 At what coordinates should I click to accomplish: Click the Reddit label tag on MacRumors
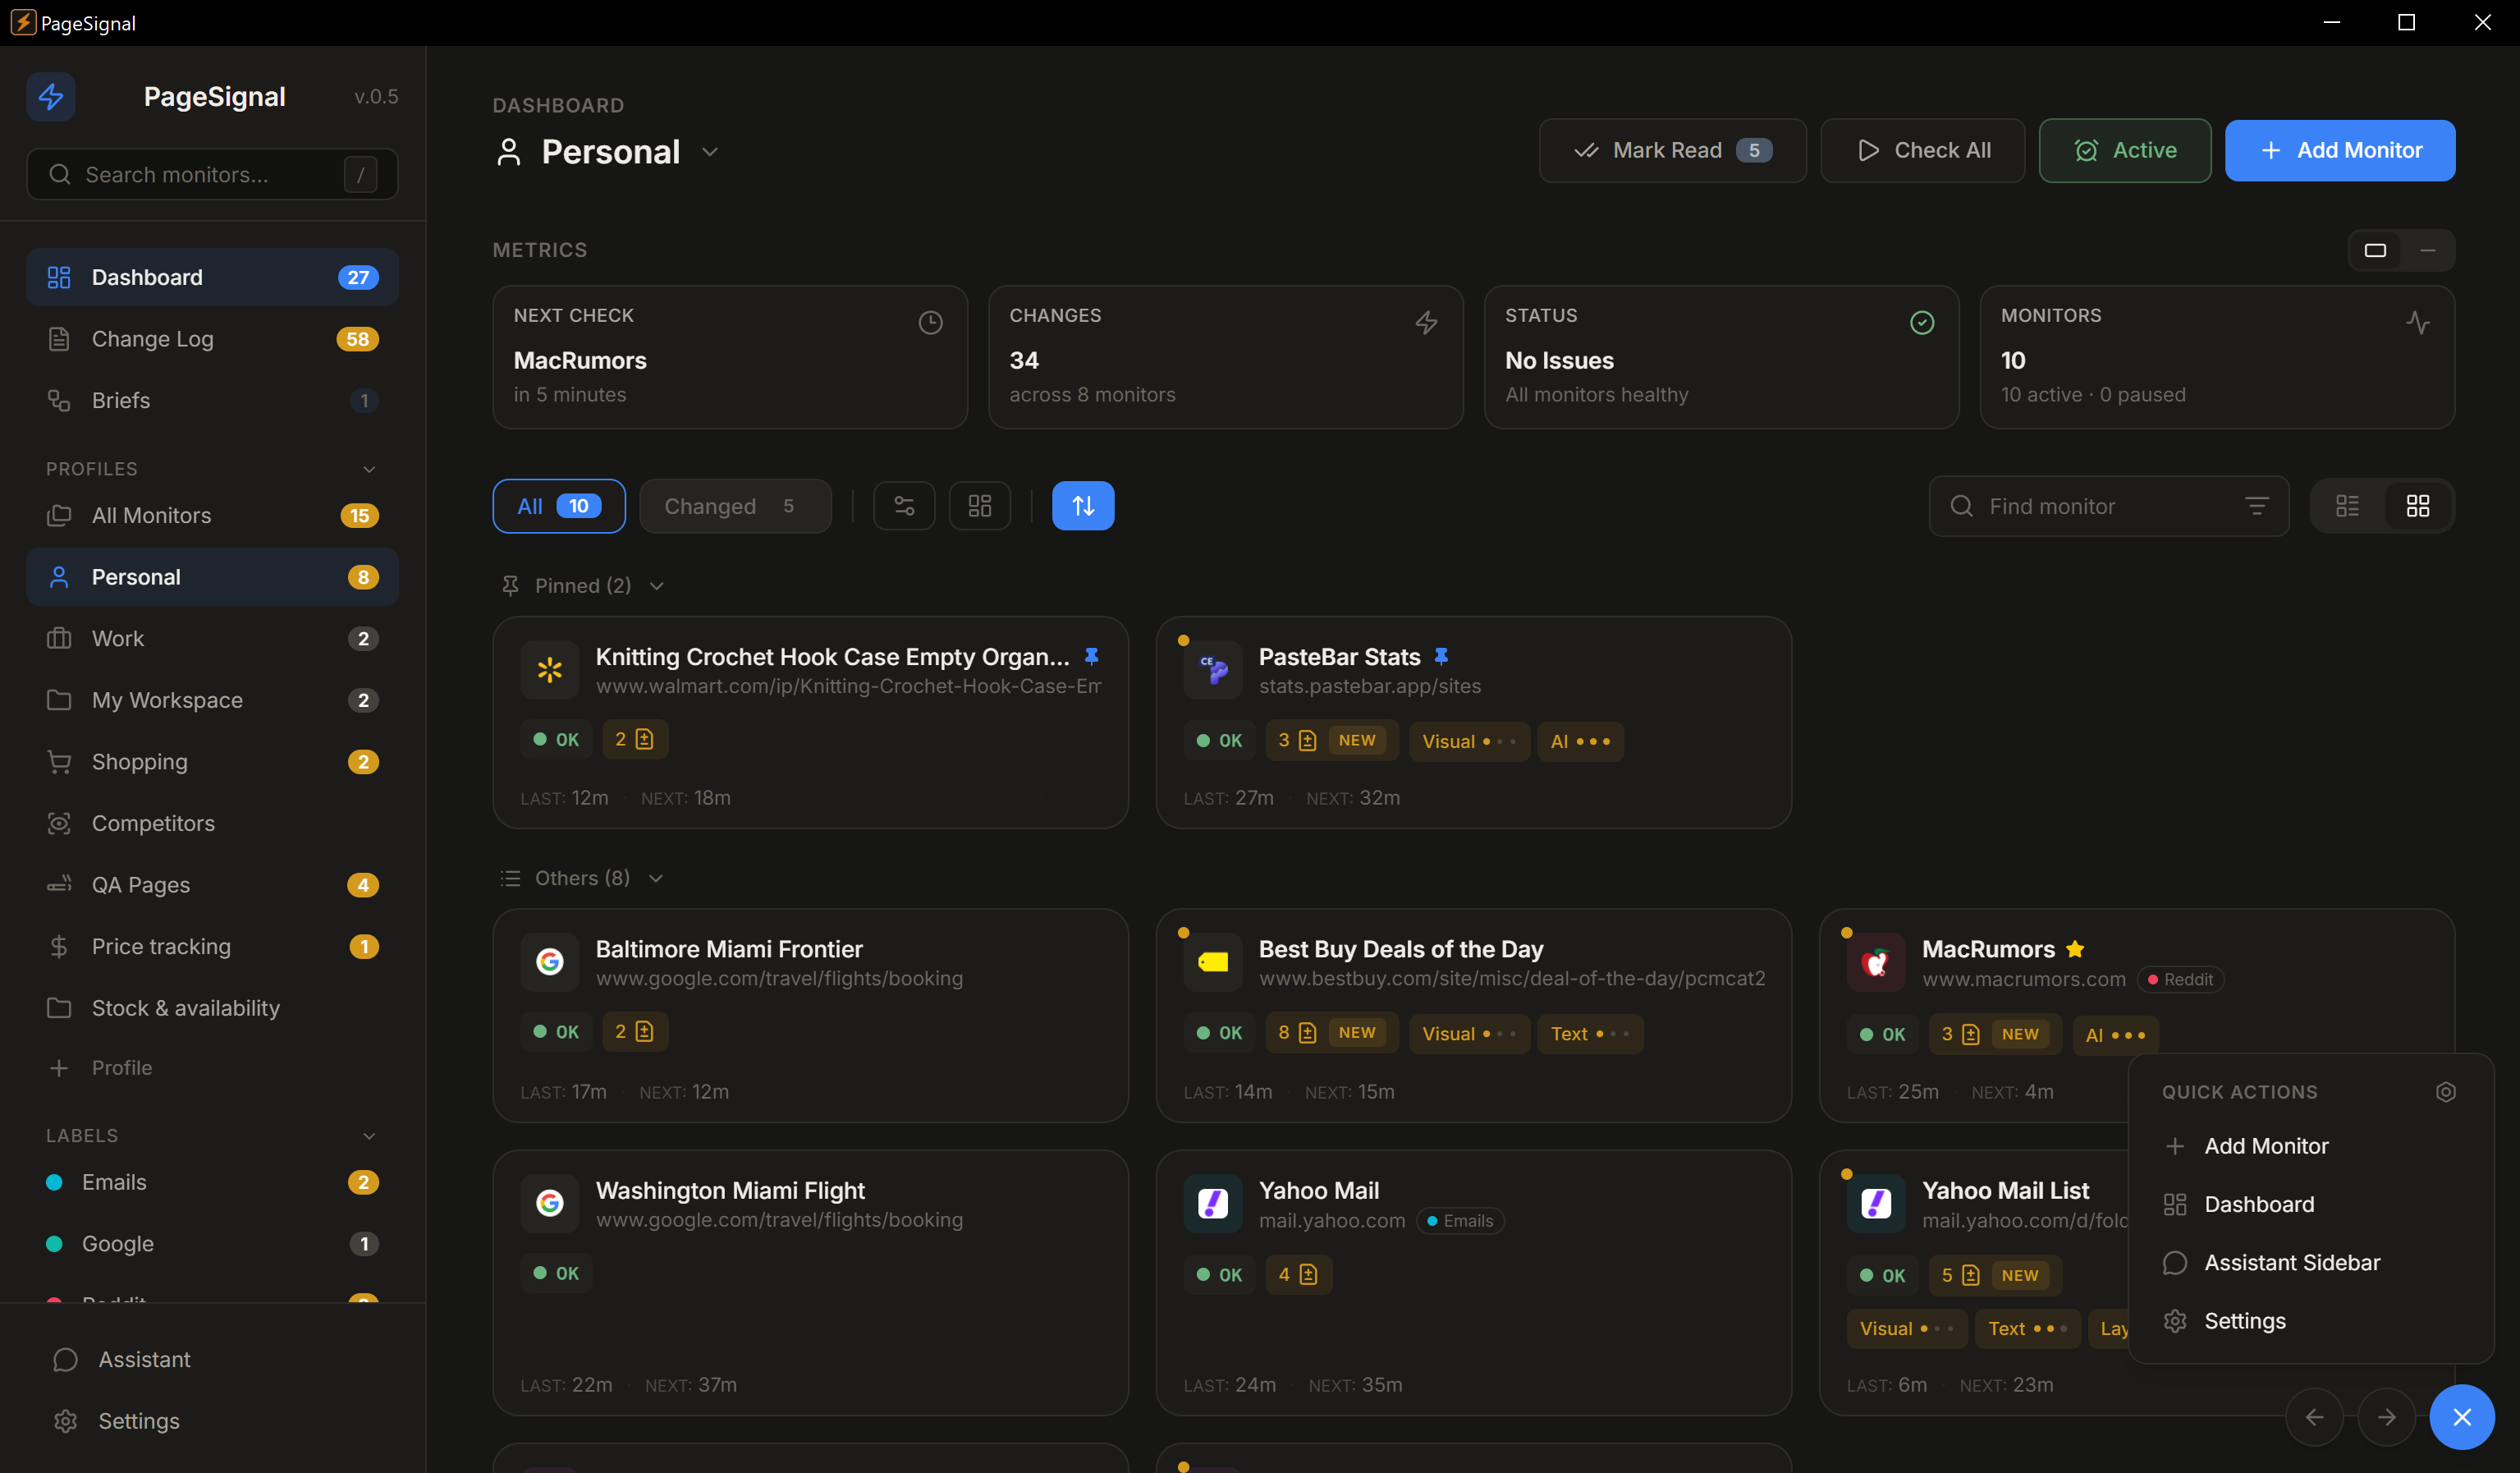[x=2181, y=979]
